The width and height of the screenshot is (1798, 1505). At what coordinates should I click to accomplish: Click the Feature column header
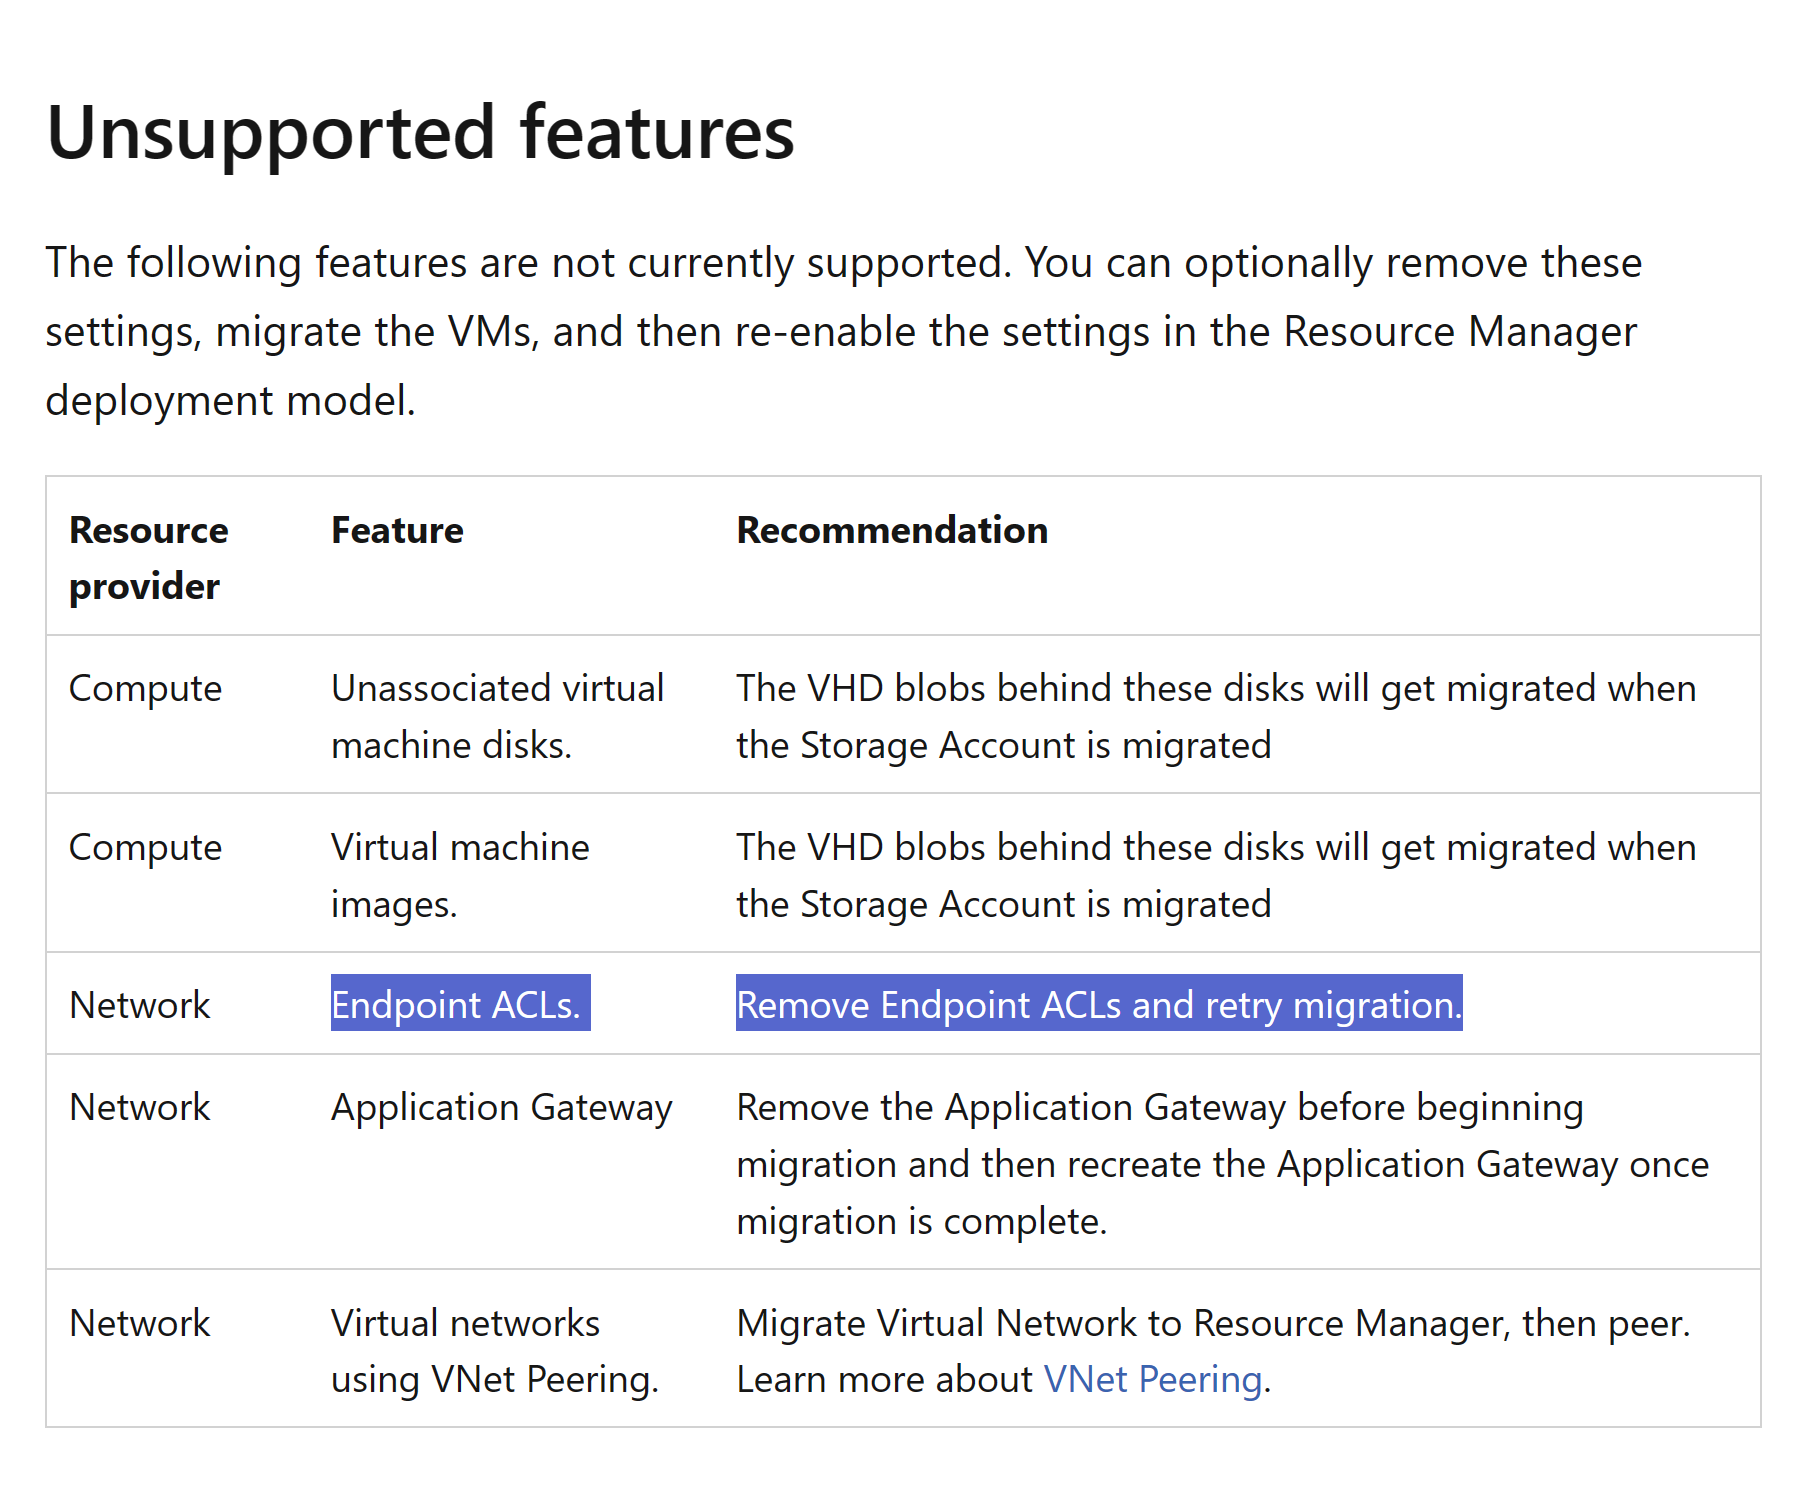396,530
